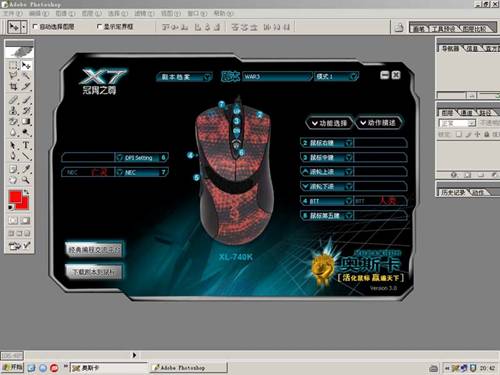
Task: Select the Brush tool
Action: tap(26, 99)
